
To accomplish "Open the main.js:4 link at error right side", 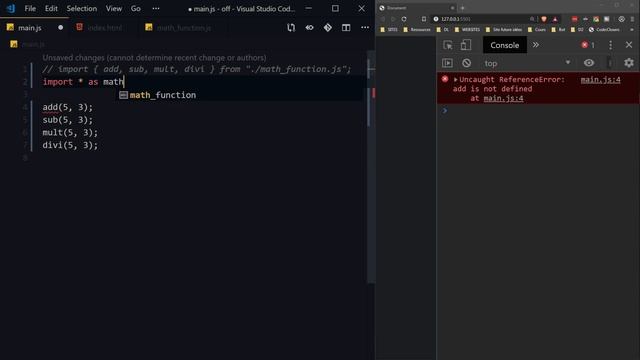I will 600,80.
